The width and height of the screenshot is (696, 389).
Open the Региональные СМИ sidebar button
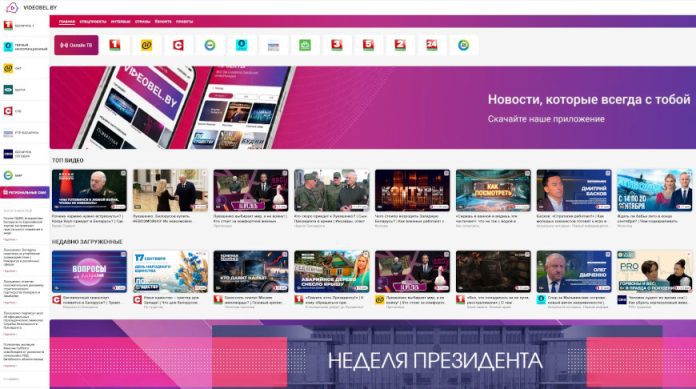click(25, 192)
